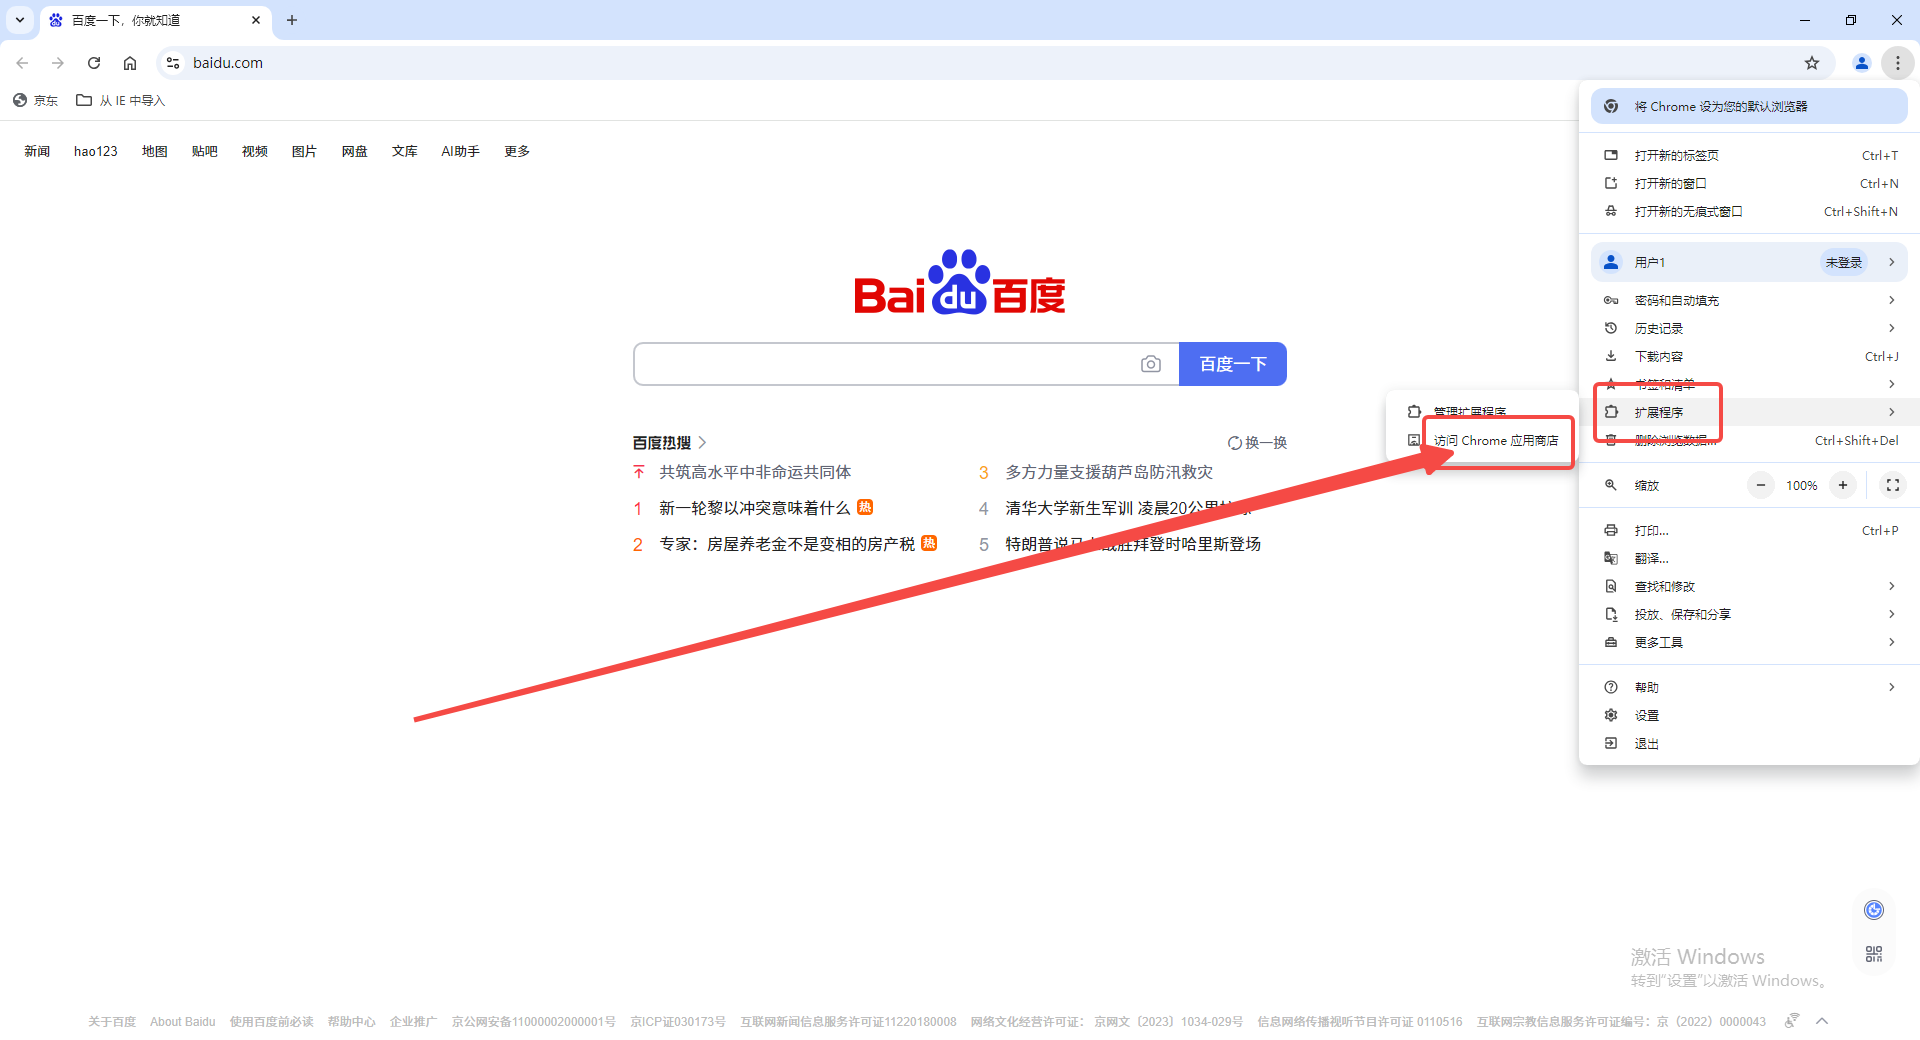The image size is (1920, 1040).
Task: Open the hao123 navigation link
Action: (x=96, y=151)
